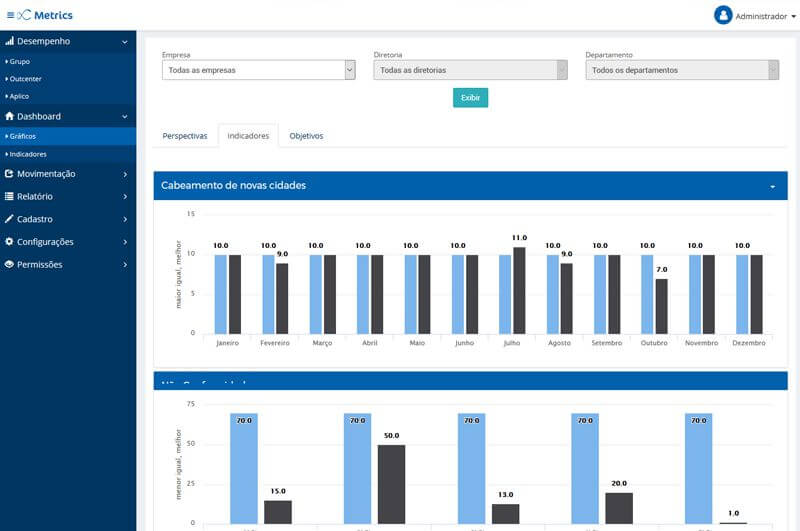Open the Administrador user avatar
800x531 pixels.
(x=723, y=15)
